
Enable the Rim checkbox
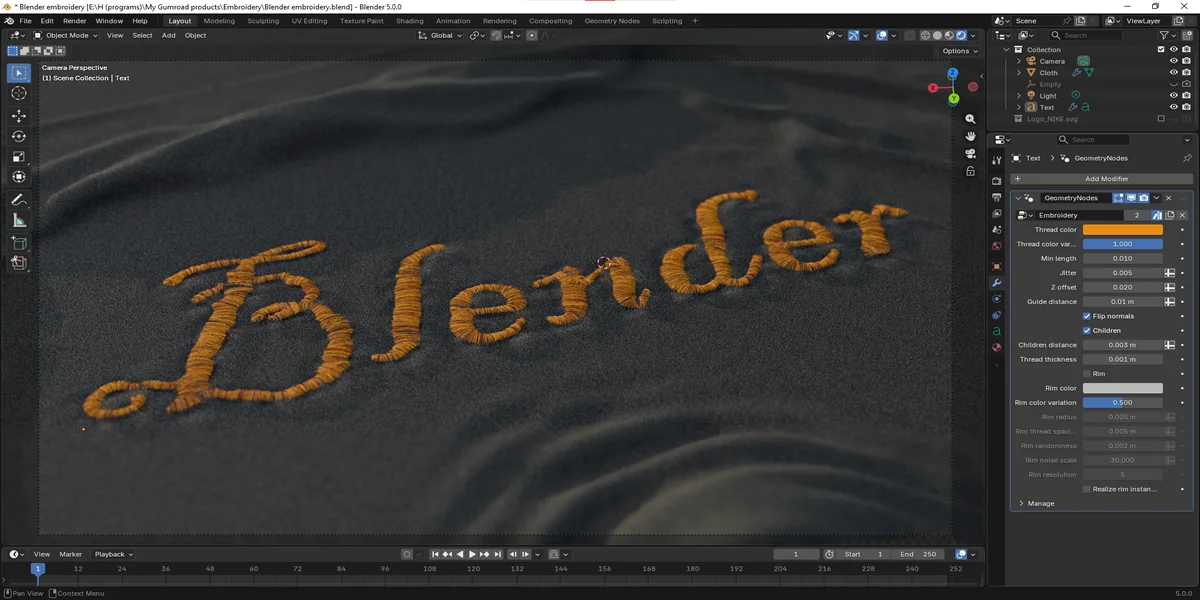pyautogui.click(x=1087, y=374)
